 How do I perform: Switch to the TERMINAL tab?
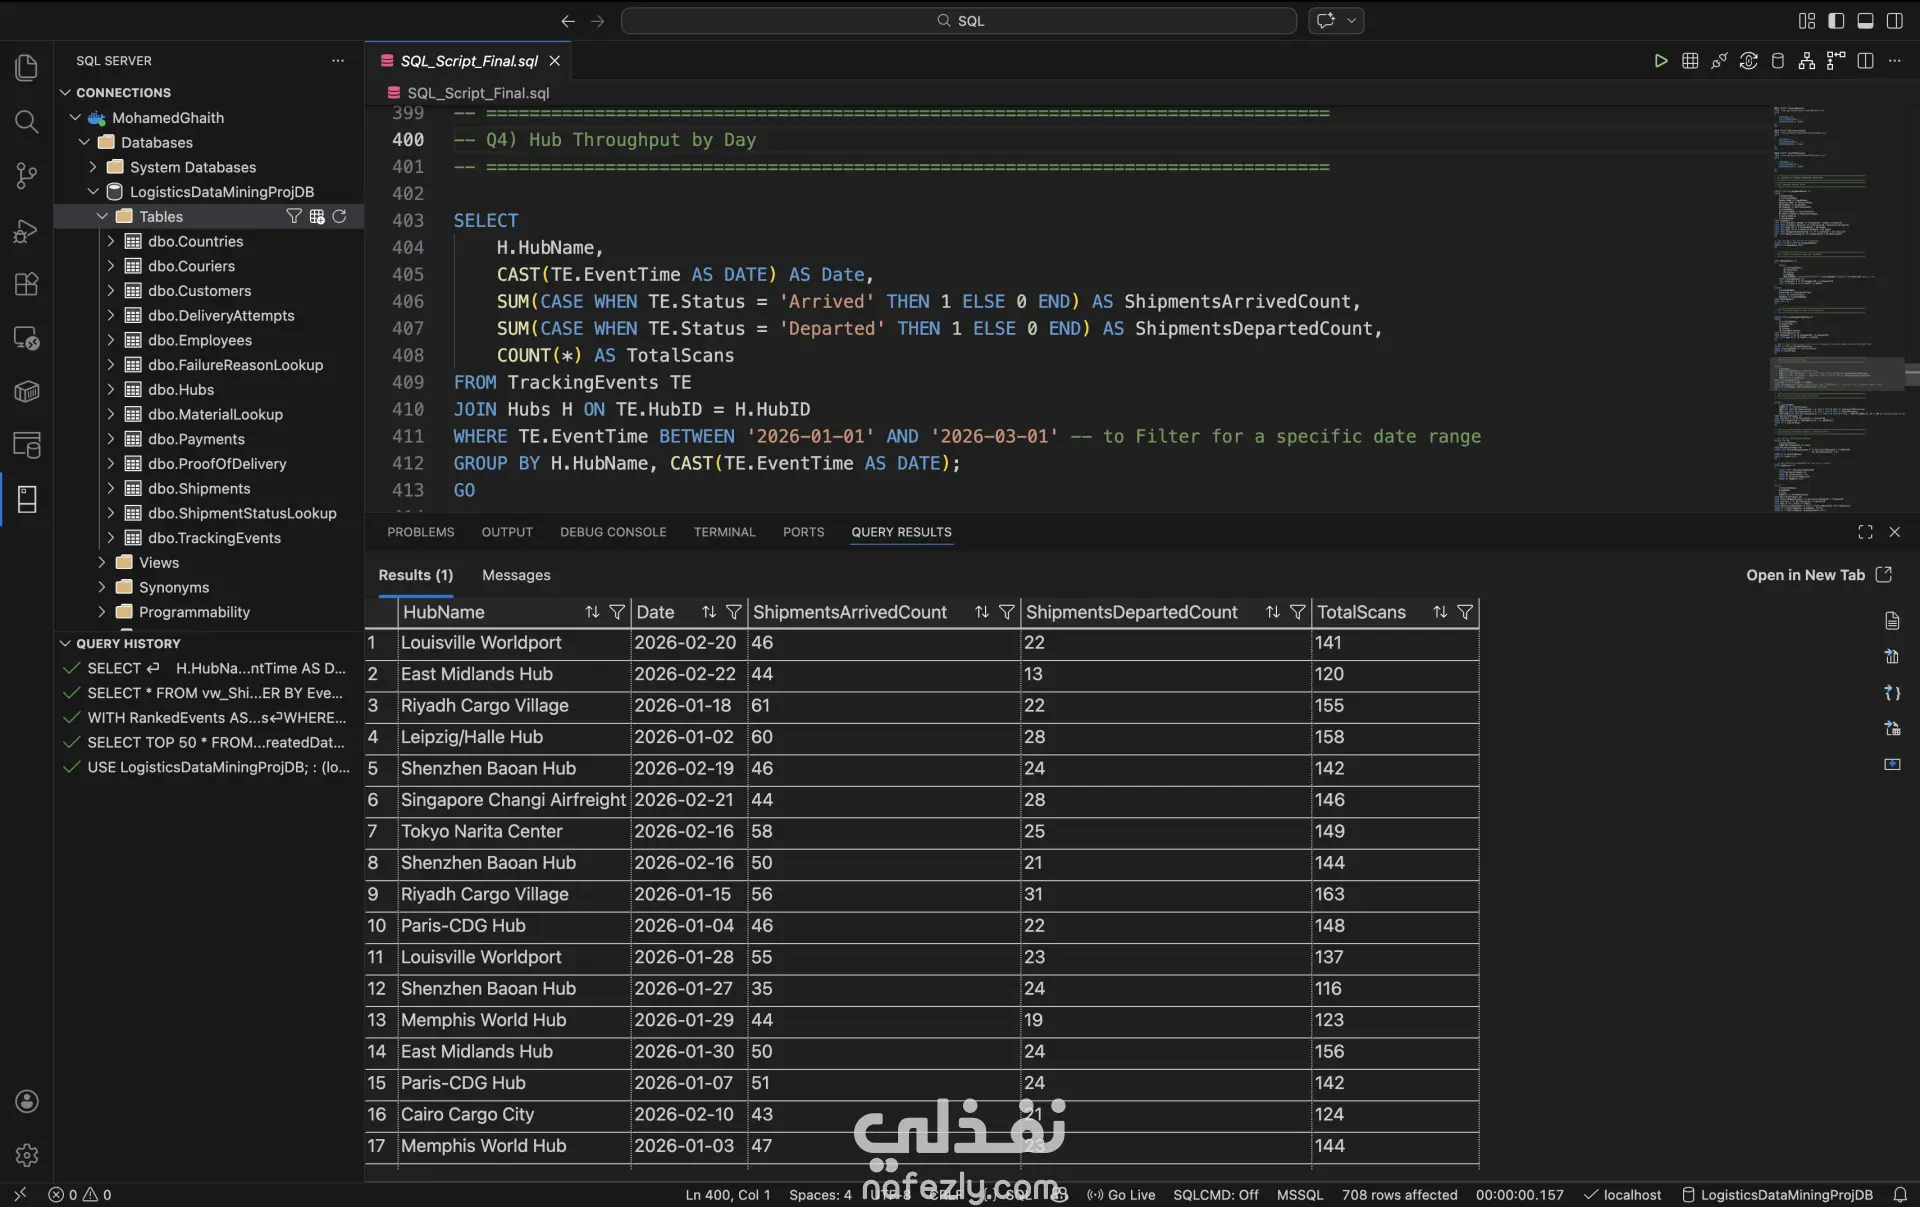pos(725,532)
